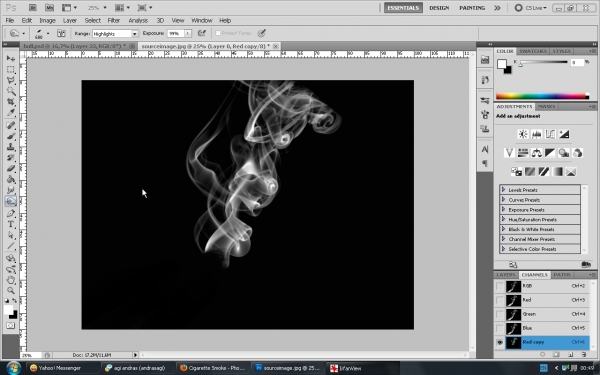Select the Horizontal Type tool

pyautogui.click(x=11, y=224)
